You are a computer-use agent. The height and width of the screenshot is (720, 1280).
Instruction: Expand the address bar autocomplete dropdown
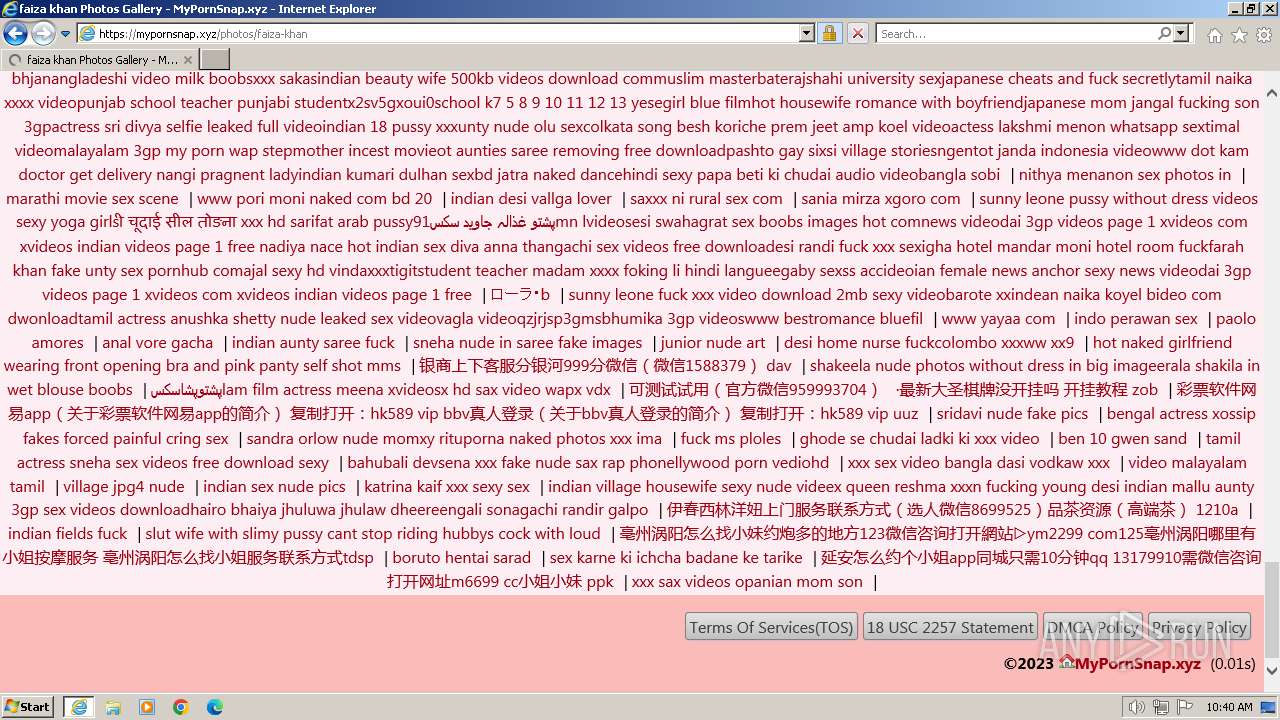(x=807, y=34)
